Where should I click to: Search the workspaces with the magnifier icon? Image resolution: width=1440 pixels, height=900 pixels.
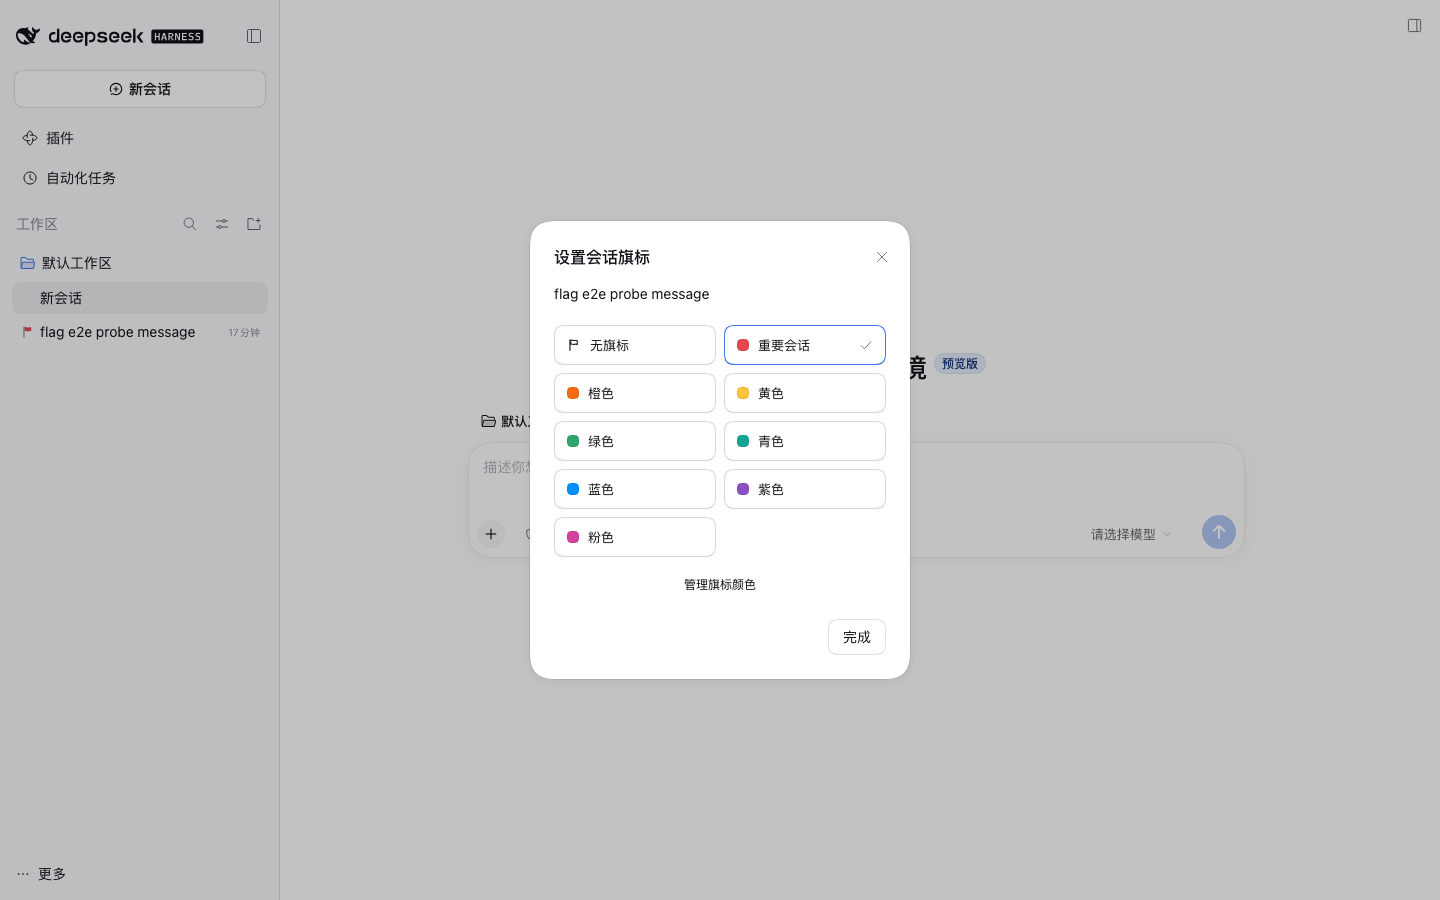tap(190, 224)
